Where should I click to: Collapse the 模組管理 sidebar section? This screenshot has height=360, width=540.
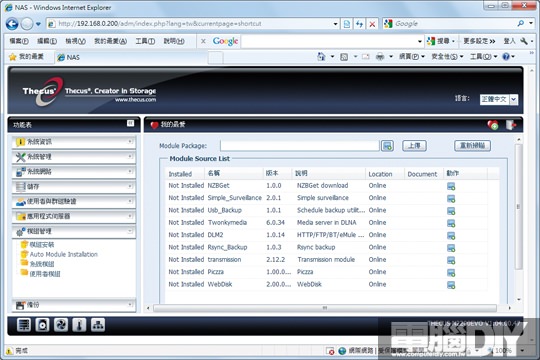(x=74, y=231)
